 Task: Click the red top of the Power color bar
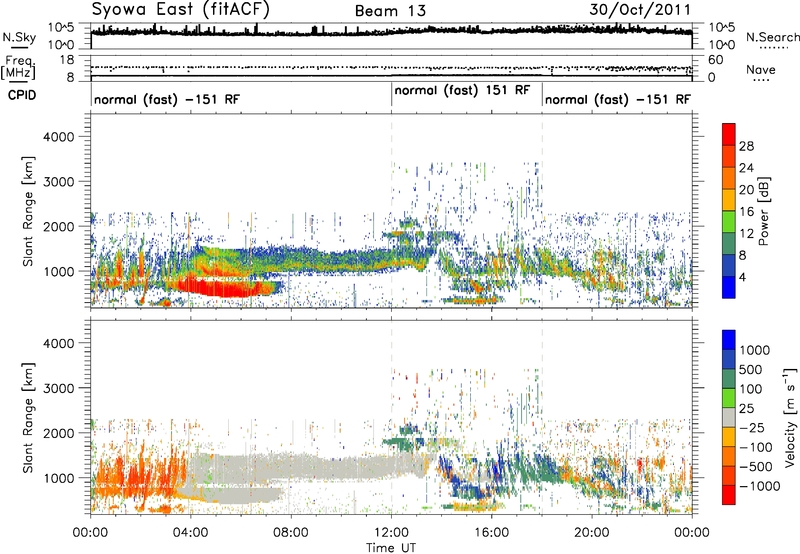tap(729, 133)
